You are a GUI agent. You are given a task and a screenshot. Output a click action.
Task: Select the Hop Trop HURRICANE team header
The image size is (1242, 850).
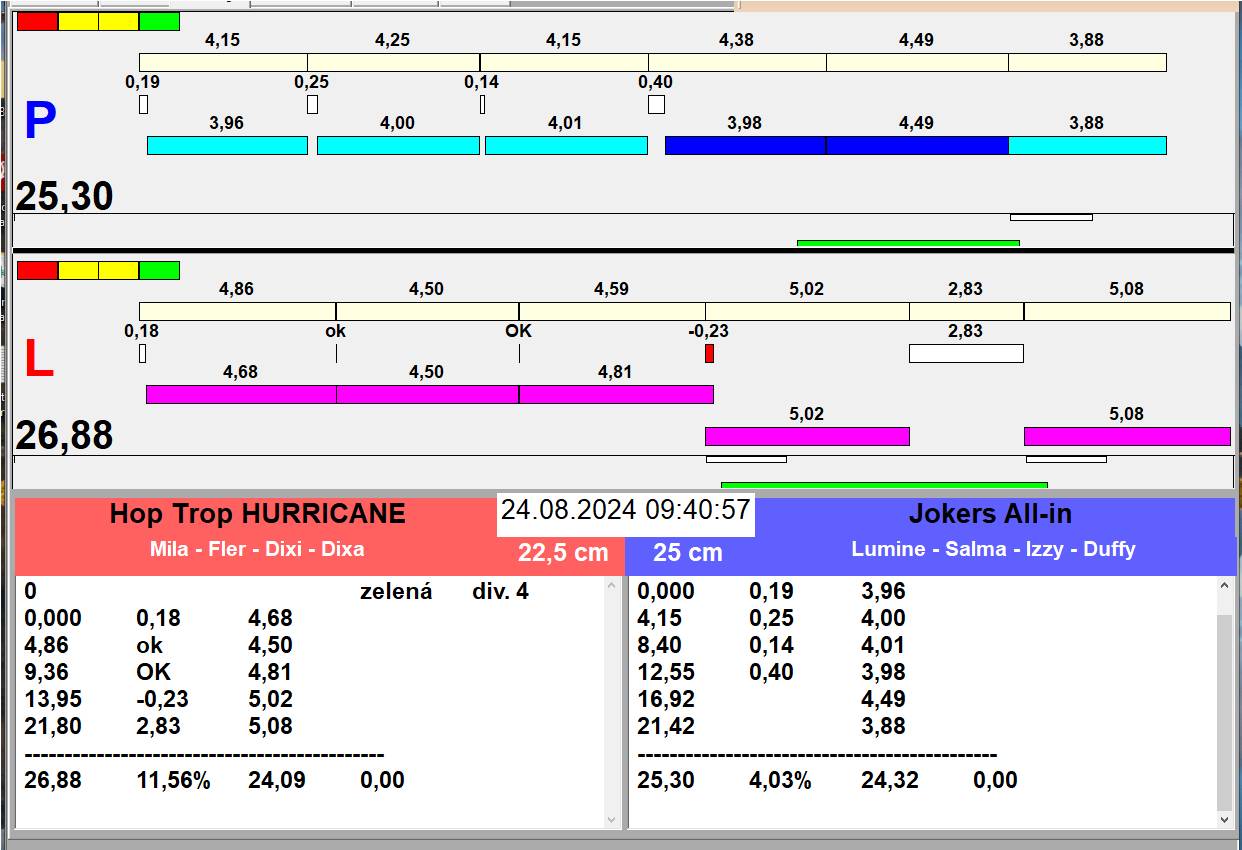coord(257,514)
